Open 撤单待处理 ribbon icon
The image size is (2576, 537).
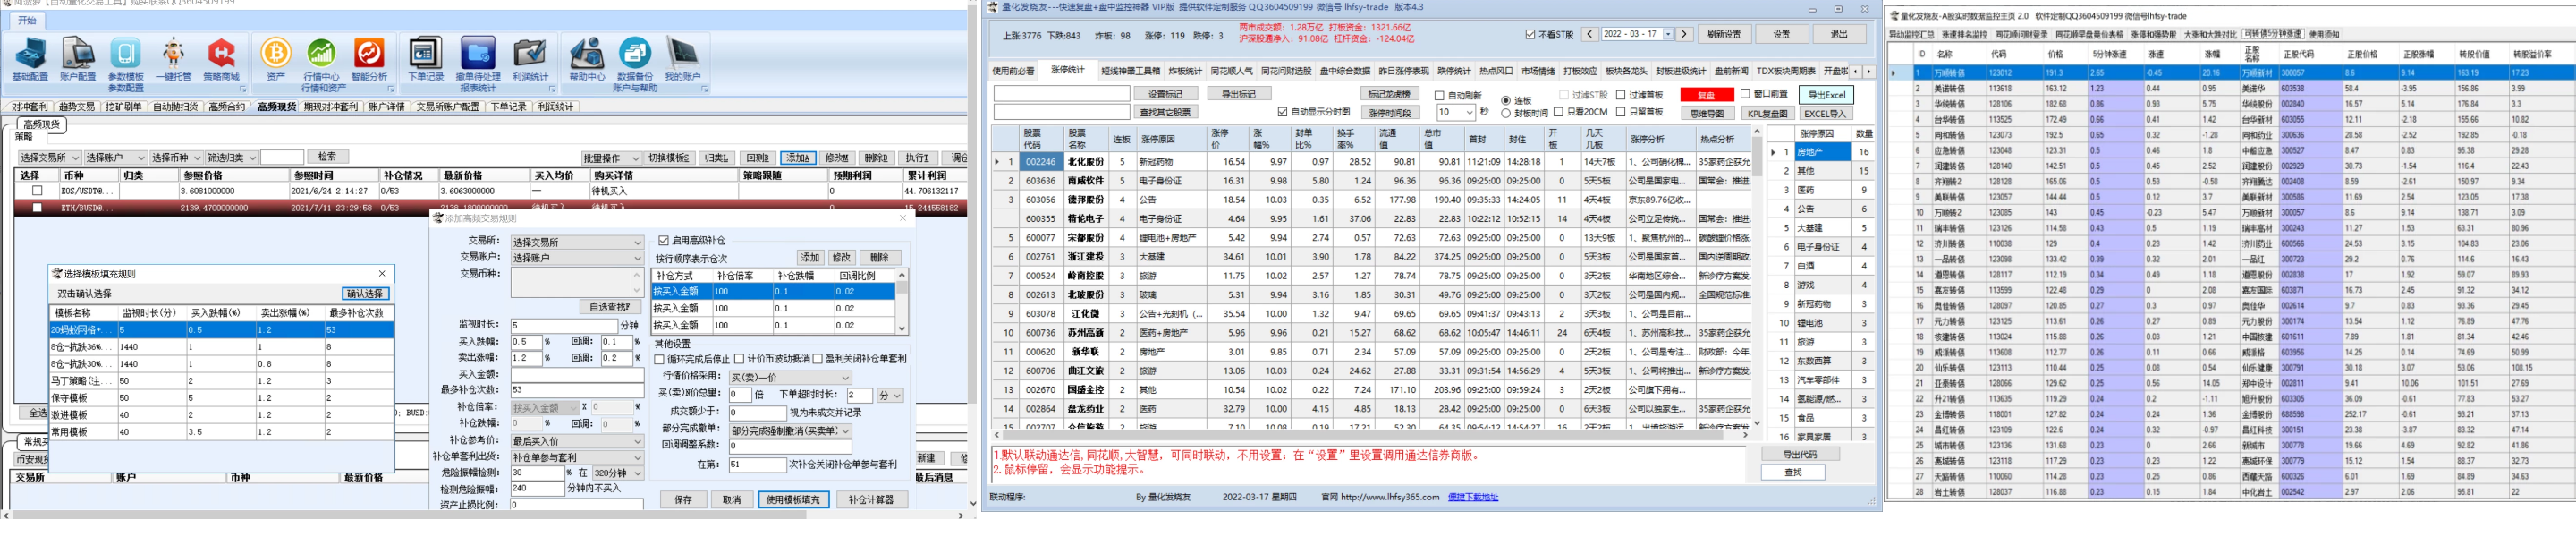click(x=478, y=60)
